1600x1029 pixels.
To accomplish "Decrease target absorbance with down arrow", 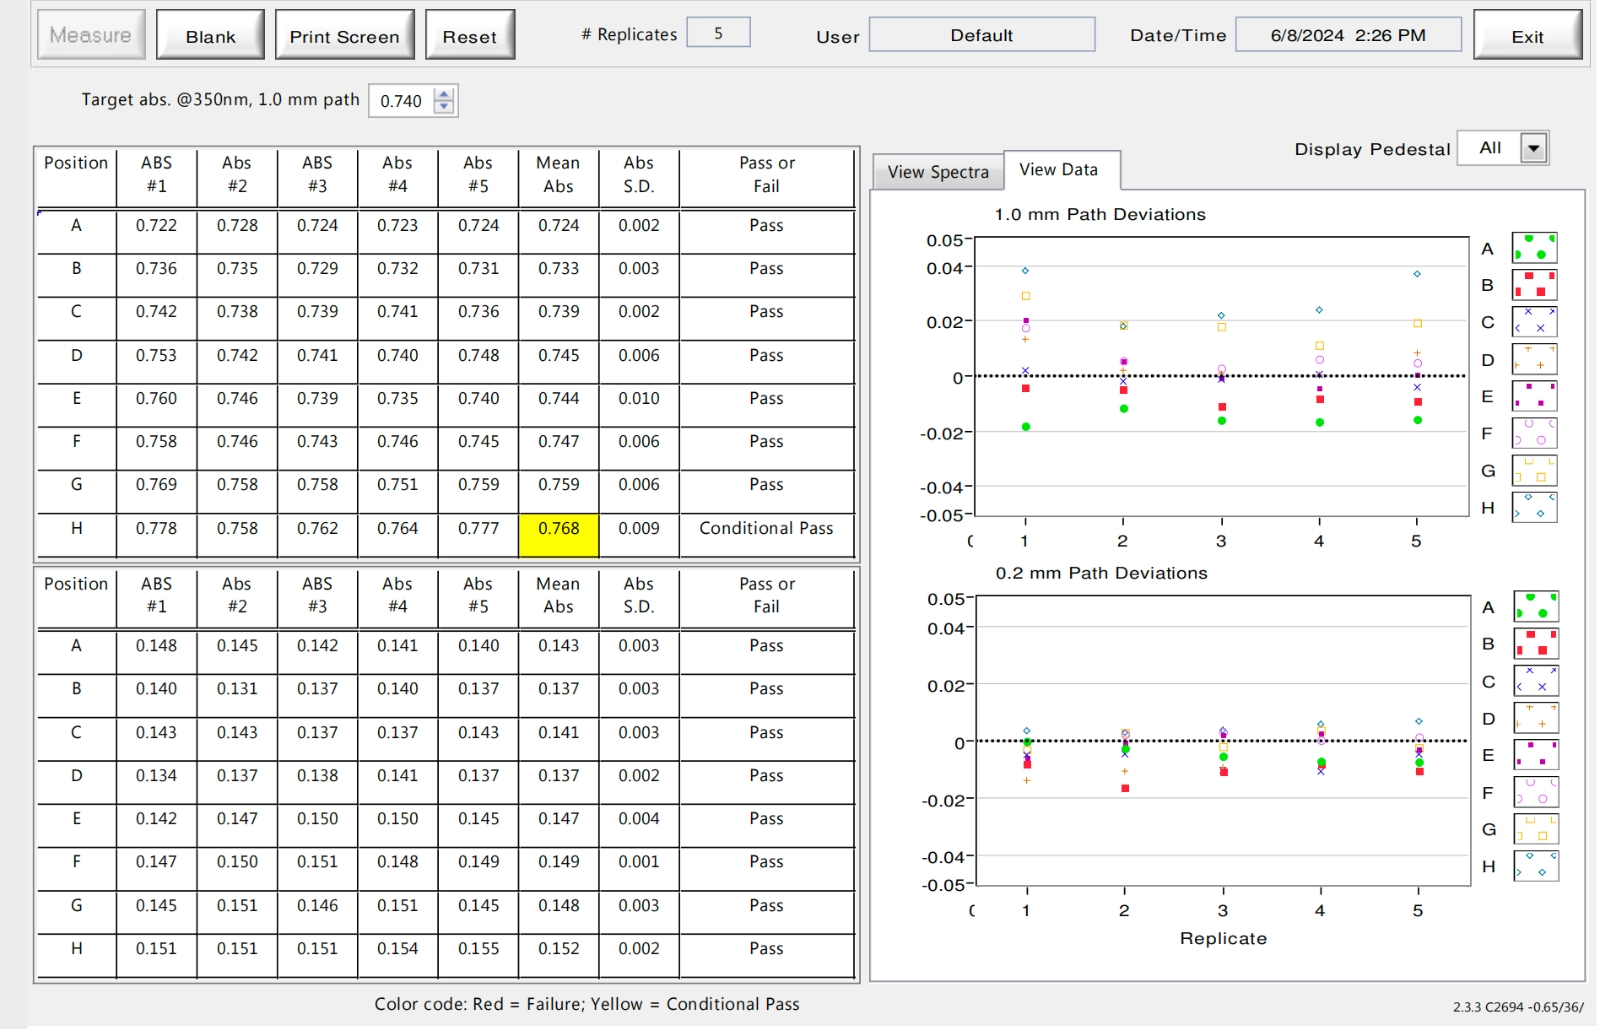I will coord(445,107).
